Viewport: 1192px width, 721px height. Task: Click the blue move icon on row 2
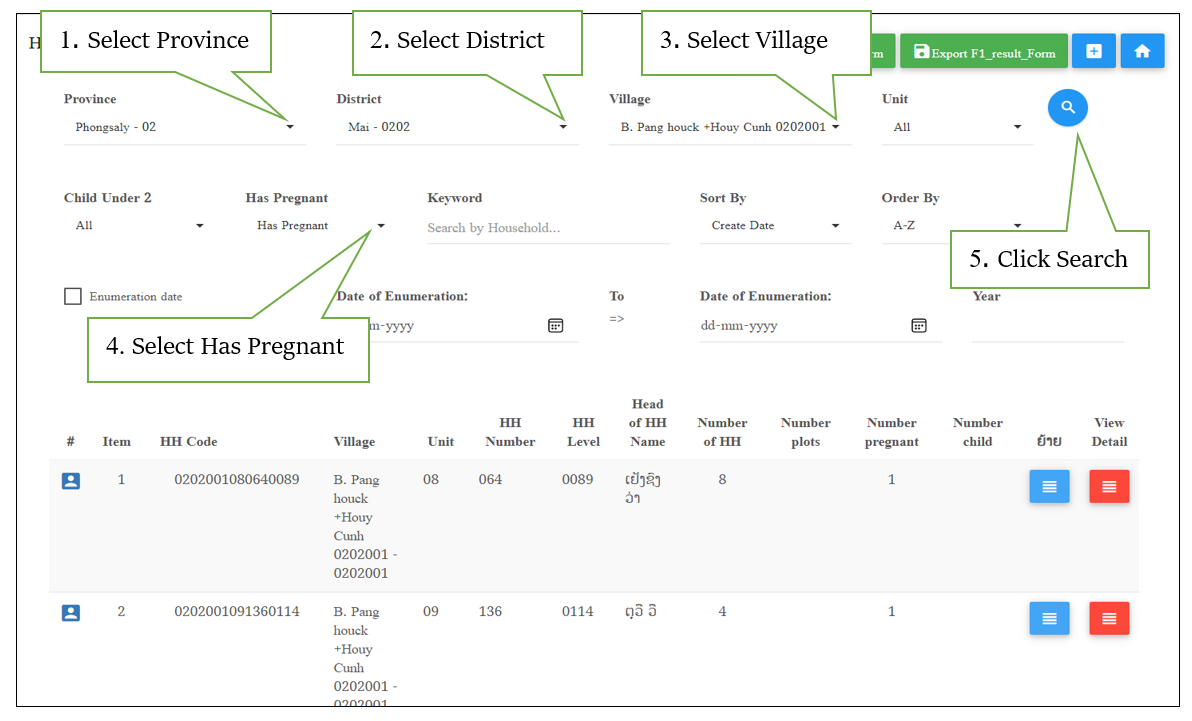click(1049, 618)
